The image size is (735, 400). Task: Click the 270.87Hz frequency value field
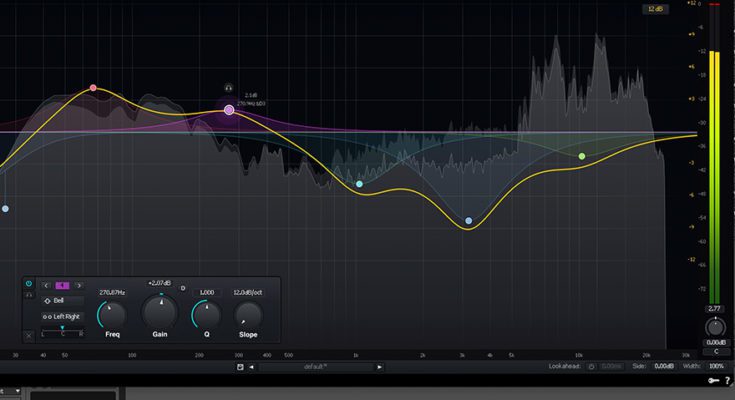pyautogui.click(x=111, y=292)
